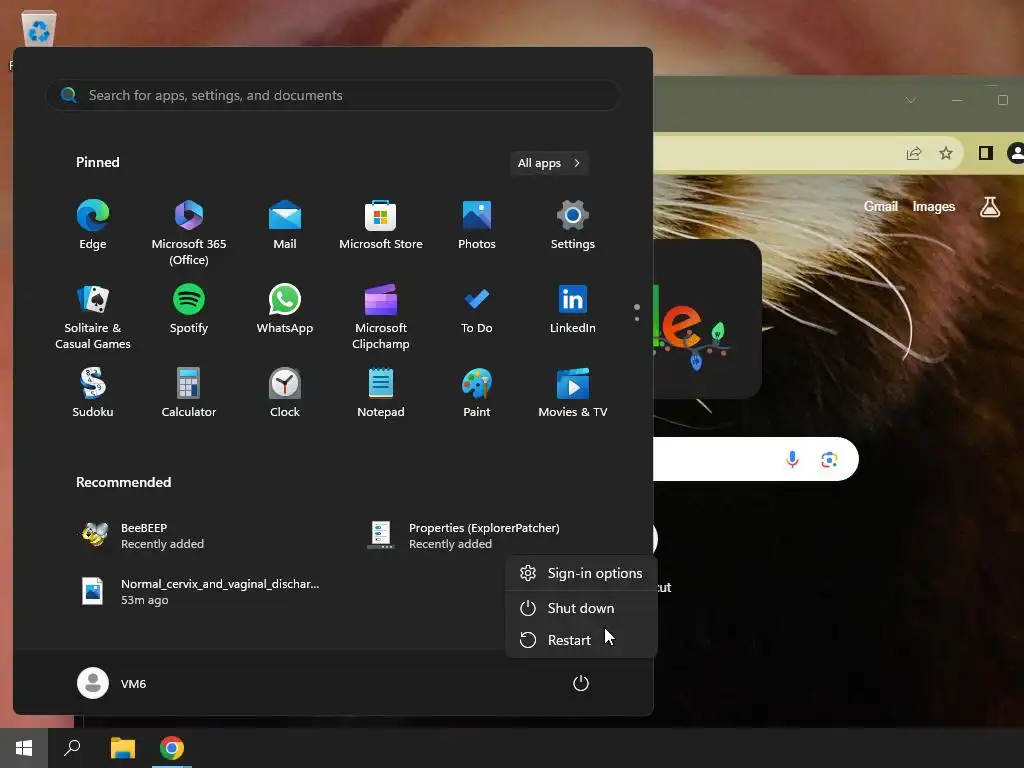The image size is (1024, 768).
Task: Open the Chrome profile avatar
Action: (1016, 153)
